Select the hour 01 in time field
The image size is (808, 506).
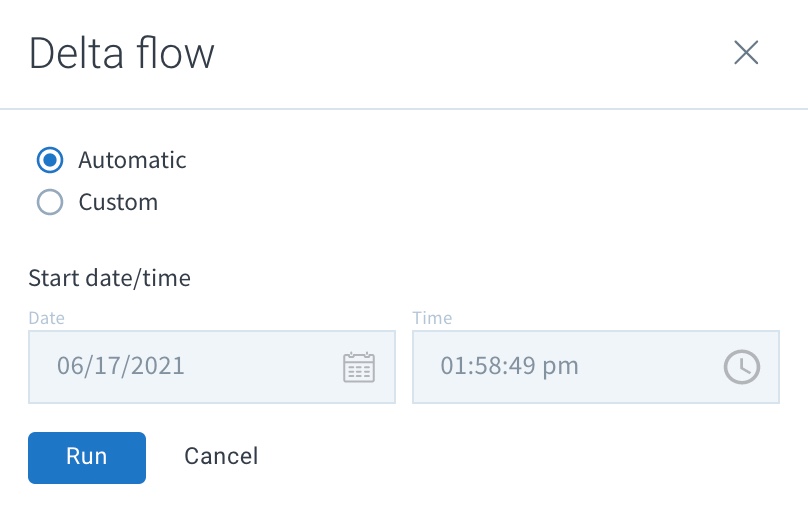click(453, 366)
